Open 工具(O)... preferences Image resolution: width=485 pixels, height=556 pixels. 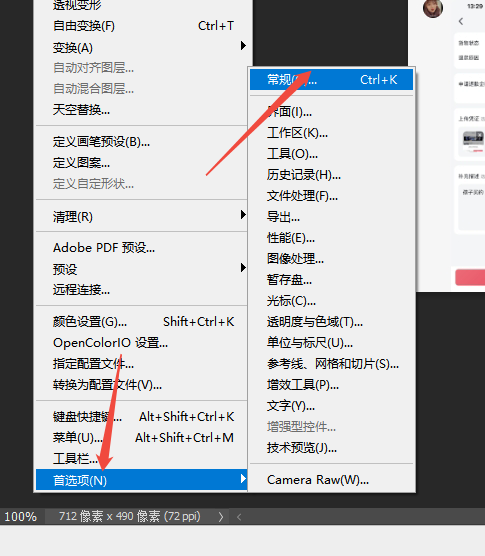pyautogui.click(x=331, y=154)
